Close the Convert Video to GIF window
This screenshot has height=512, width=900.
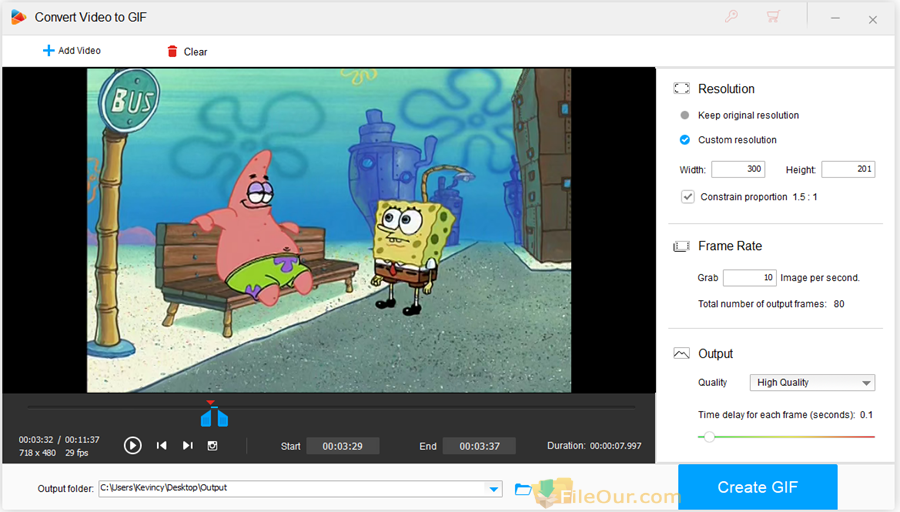(872, 20)
